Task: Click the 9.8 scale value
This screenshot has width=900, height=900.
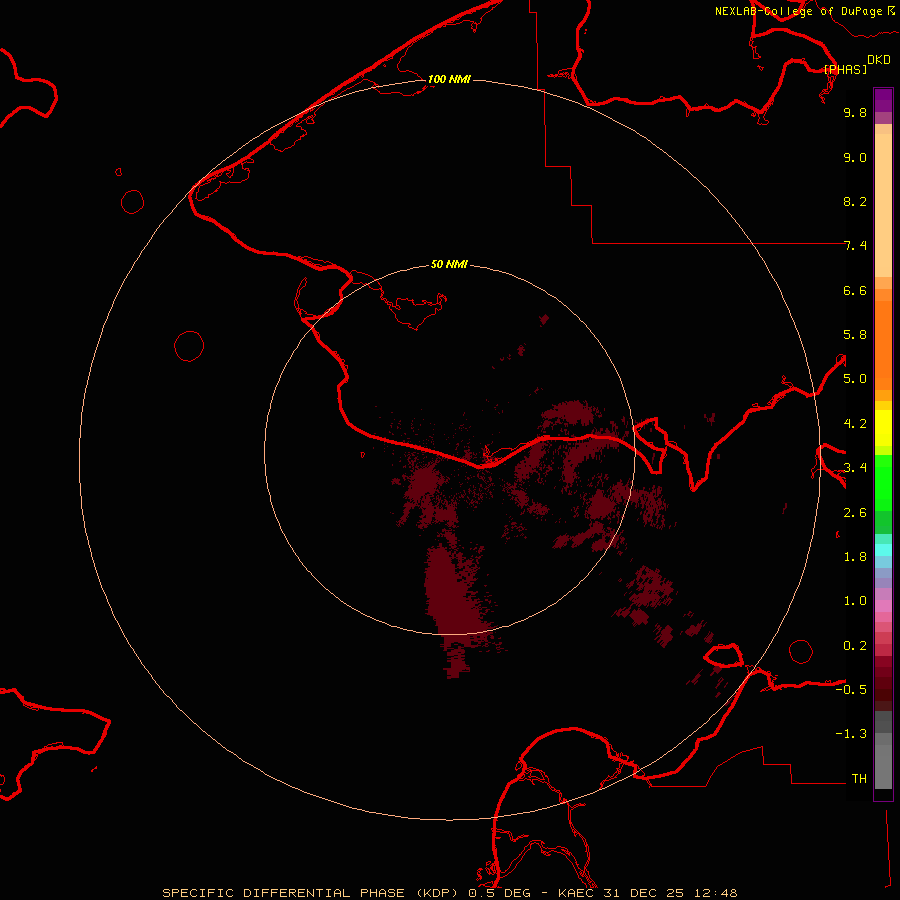Action: pyautogui.click(x=855, y=112)
